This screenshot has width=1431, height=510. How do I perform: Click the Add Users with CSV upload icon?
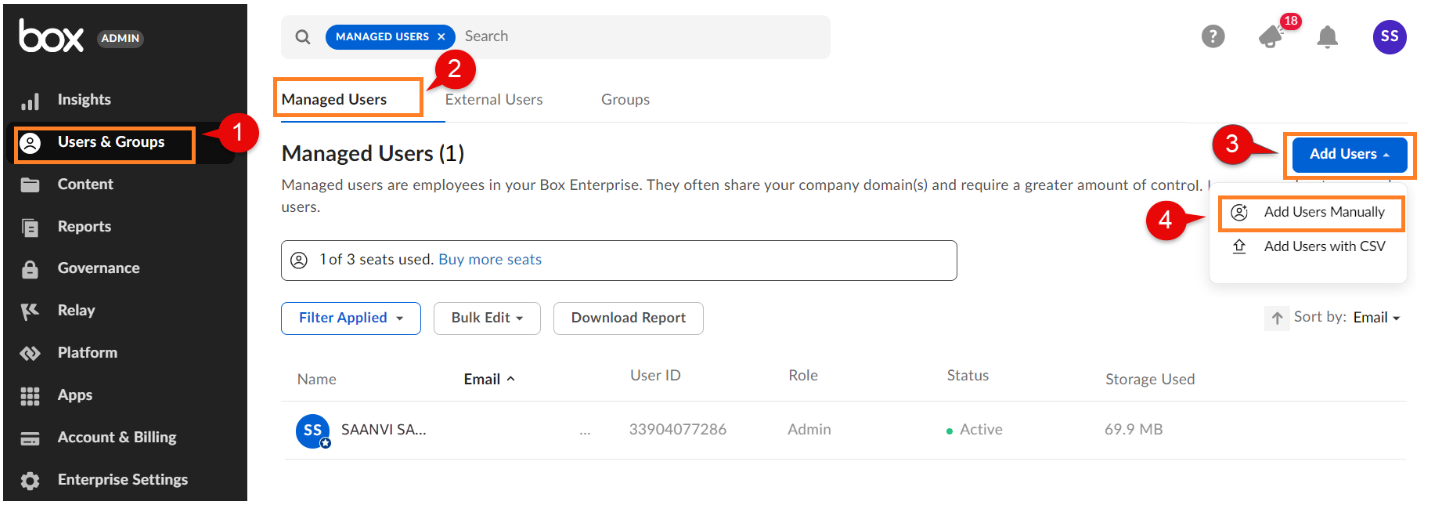1239,246
